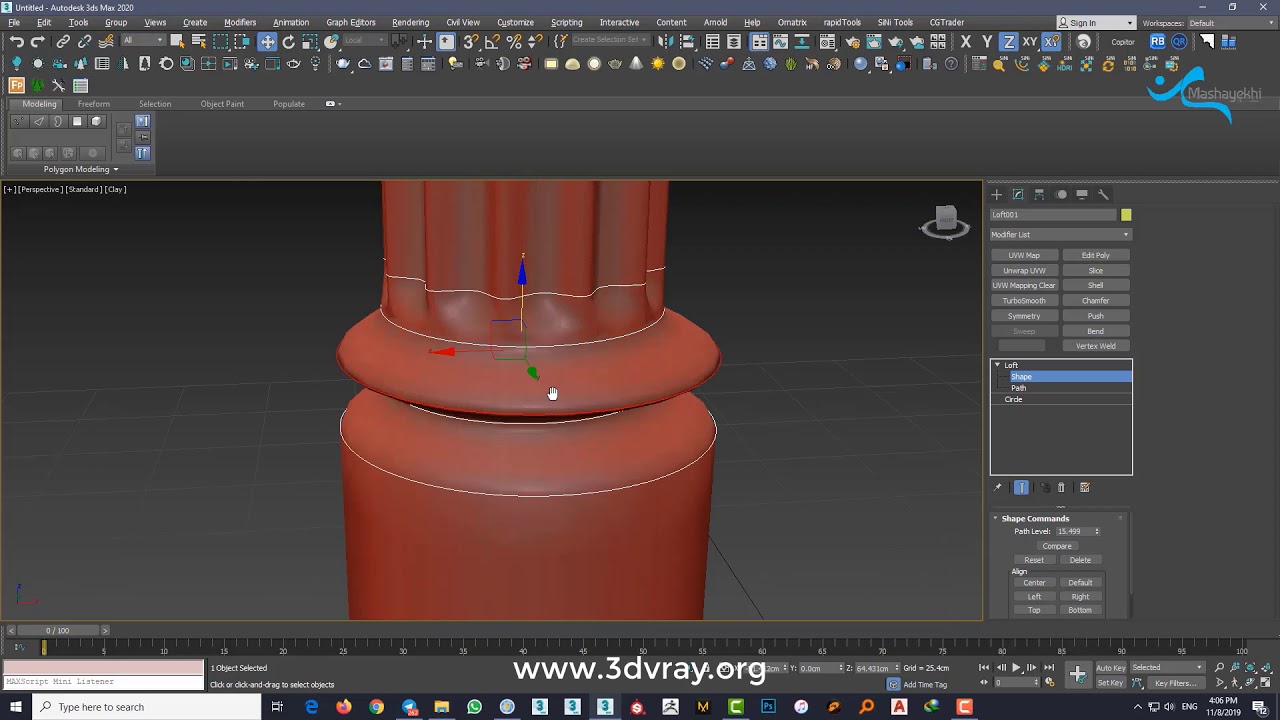Open the Local reference coordinate dropdown
Viewport: 1280px width, 720px height.
point(366,41)
